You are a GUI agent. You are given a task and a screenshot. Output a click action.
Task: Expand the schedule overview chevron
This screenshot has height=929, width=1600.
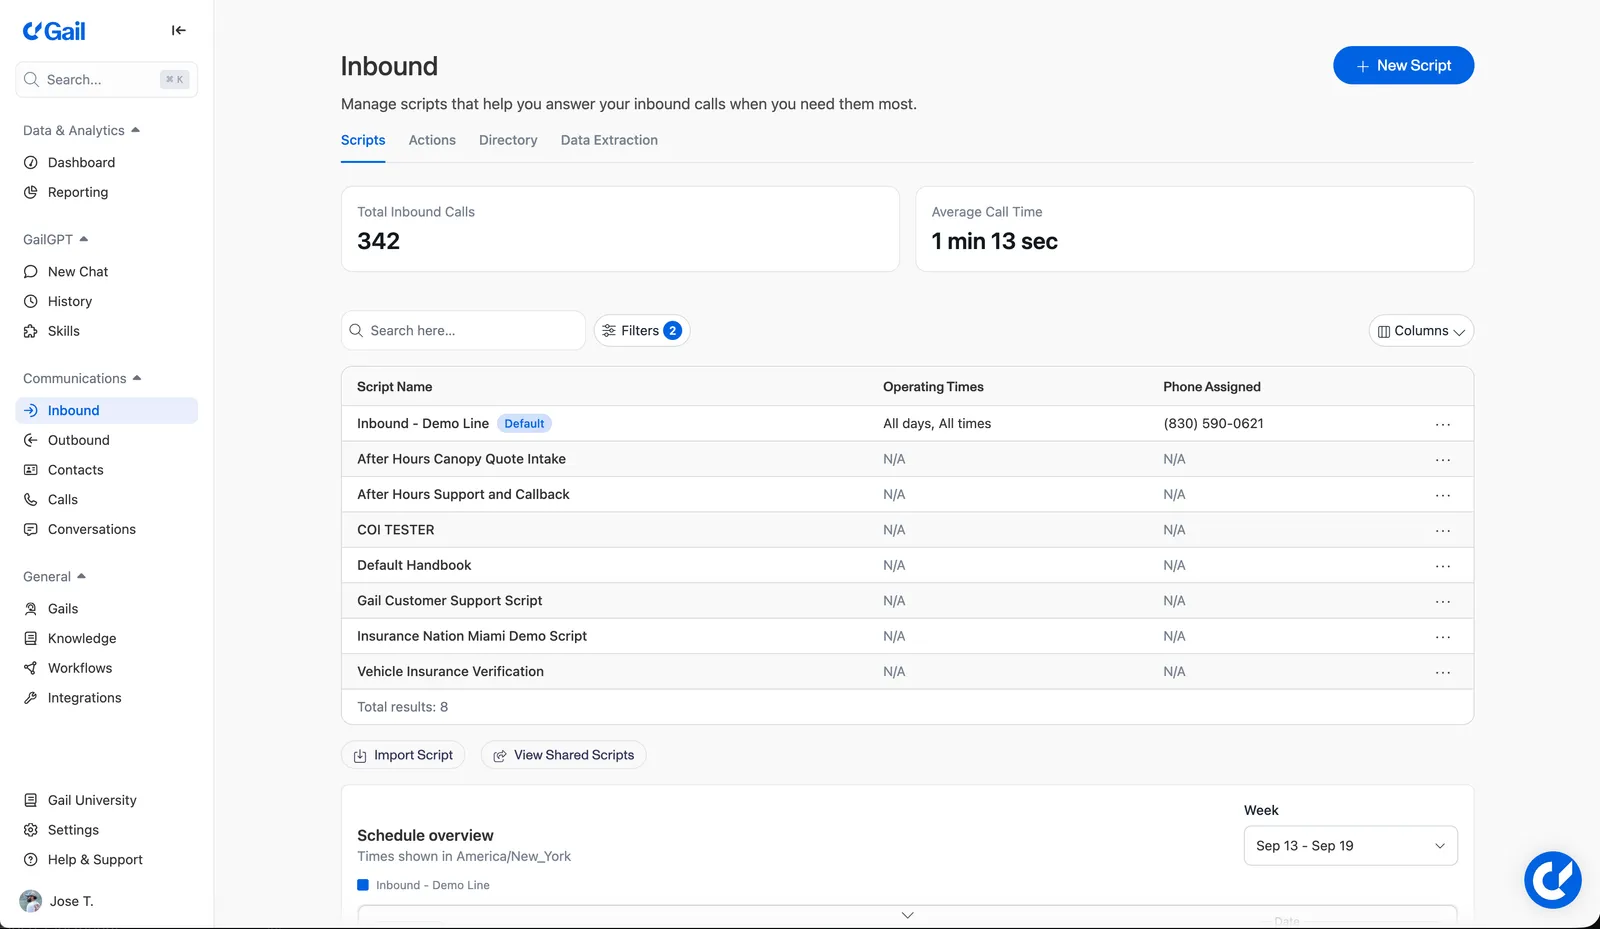[x=907, y=915]
